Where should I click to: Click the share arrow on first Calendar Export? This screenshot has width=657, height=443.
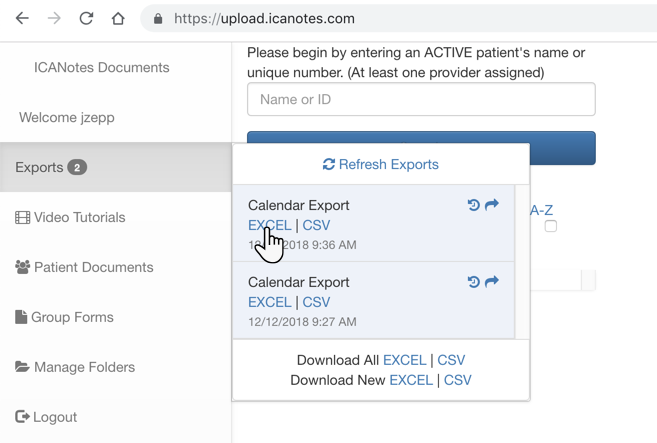(x=492, y=205)
